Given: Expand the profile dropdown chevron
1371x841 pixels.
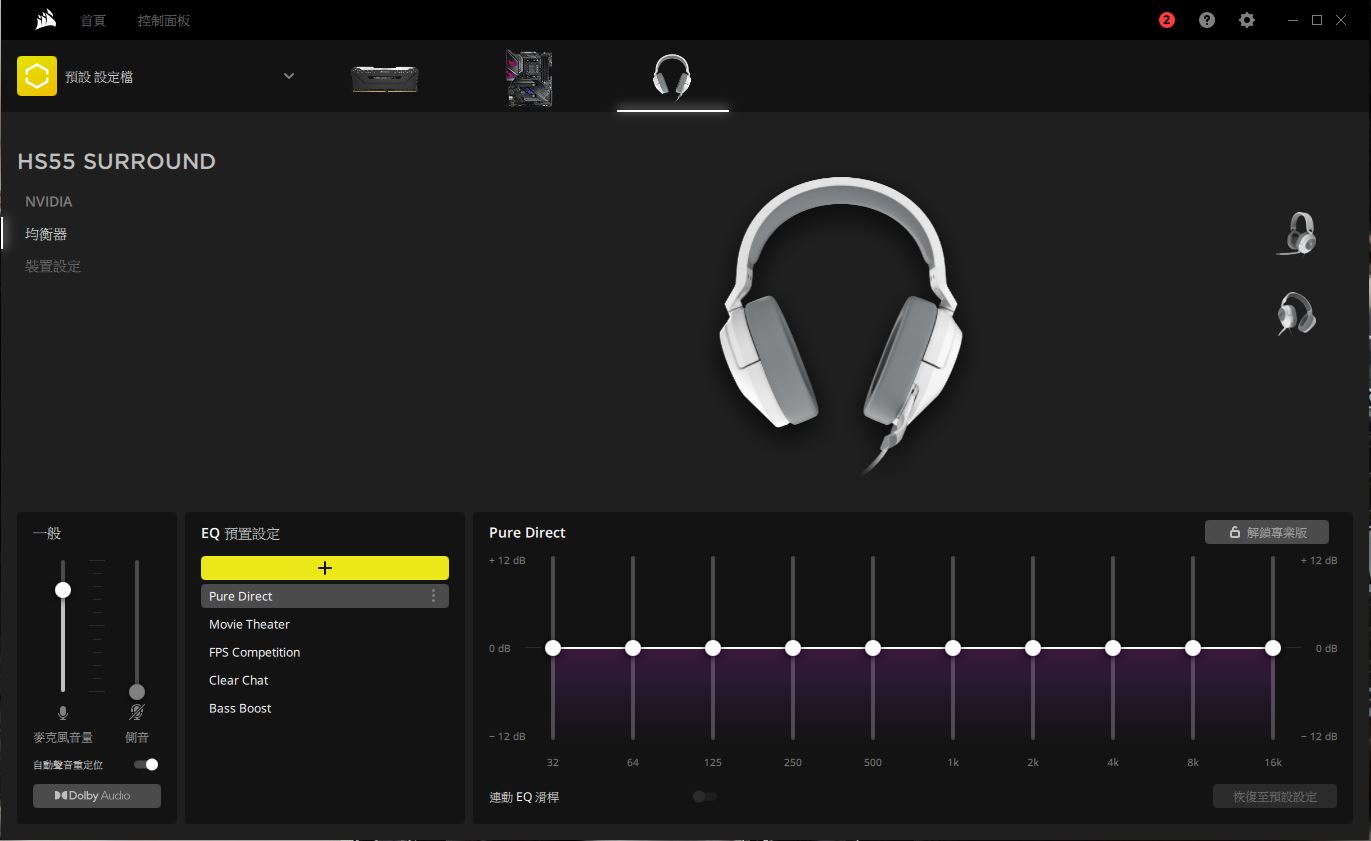Looking at the screenshot, I should (289, 76).
